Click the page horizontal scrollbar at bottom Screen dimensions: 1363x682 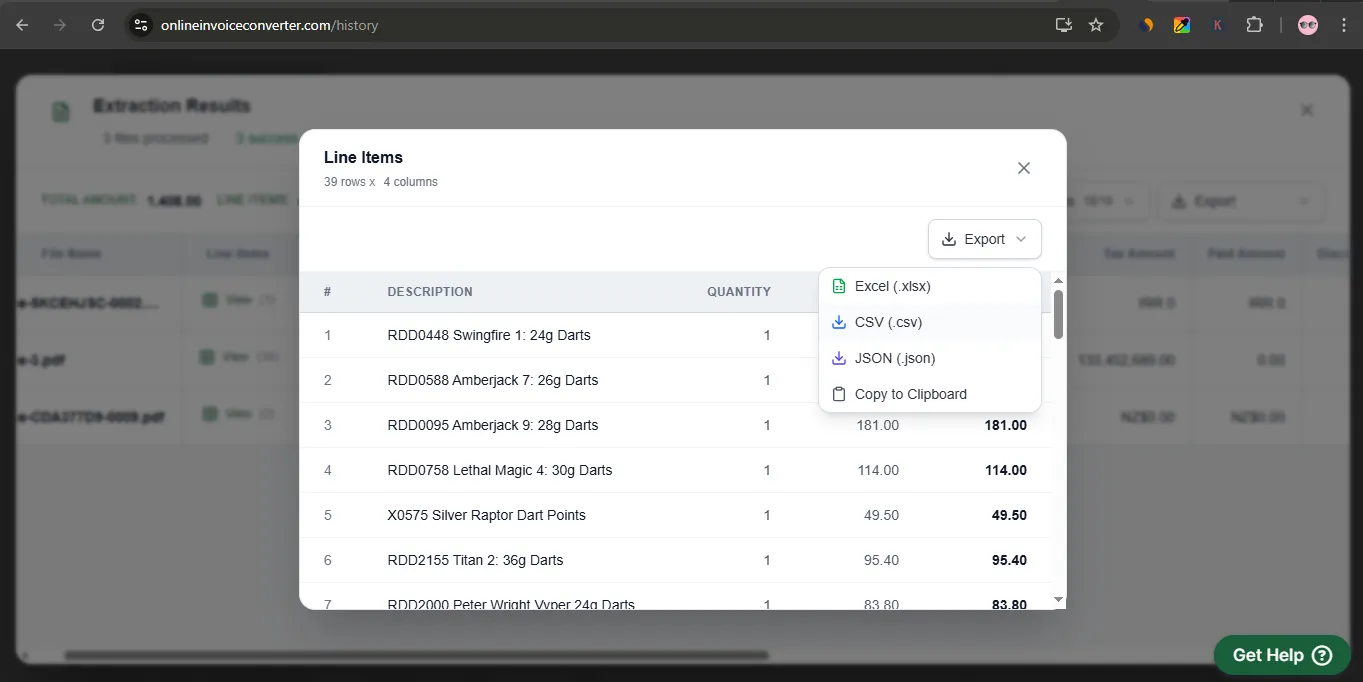tap(416, 656)
